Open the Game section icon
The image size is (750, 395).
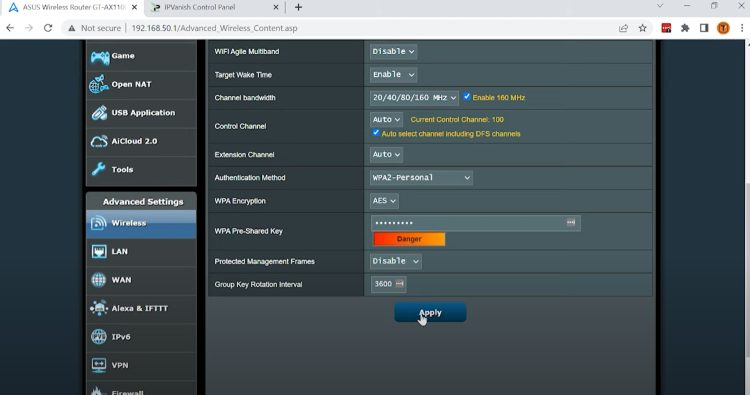coord(100,56)
